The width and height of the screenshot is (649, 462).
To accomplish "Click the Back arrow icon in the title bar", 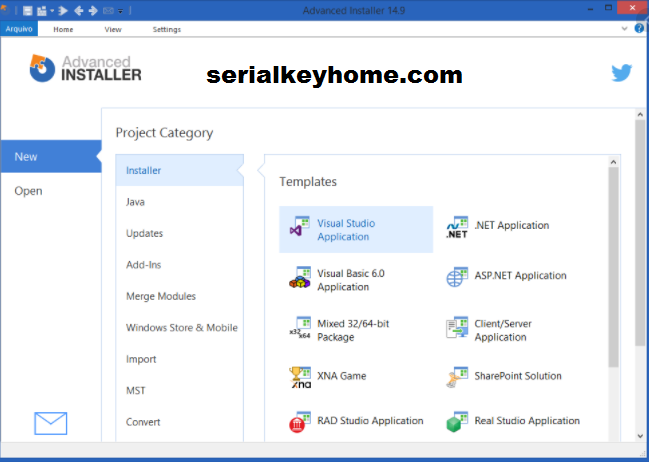I will point(78,10).
